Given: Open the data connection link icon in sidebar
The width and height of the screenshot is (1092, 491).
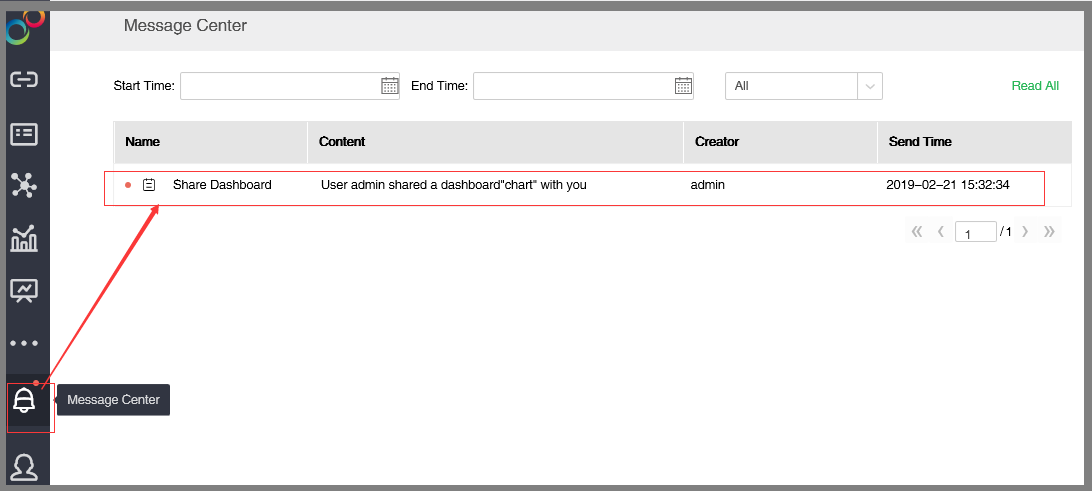Looking at the screenshot, I should pos(24,80).
